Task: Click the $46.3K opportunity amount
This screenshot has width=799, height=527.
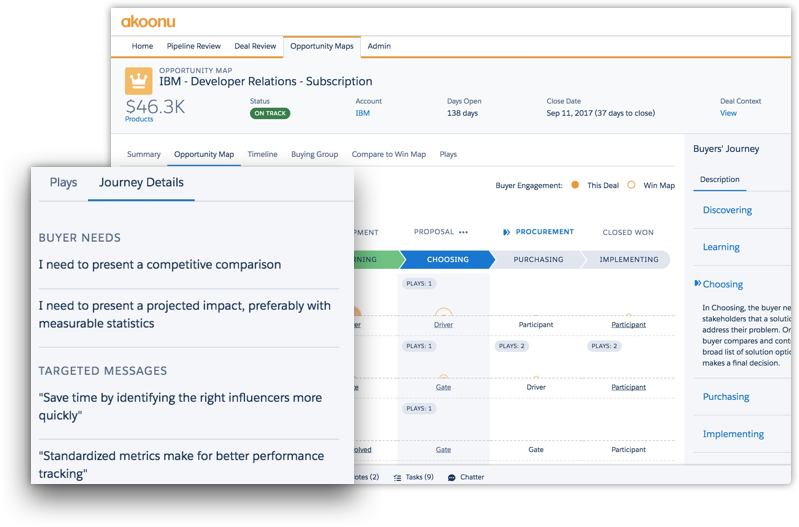Action: [x=155, y=107]
